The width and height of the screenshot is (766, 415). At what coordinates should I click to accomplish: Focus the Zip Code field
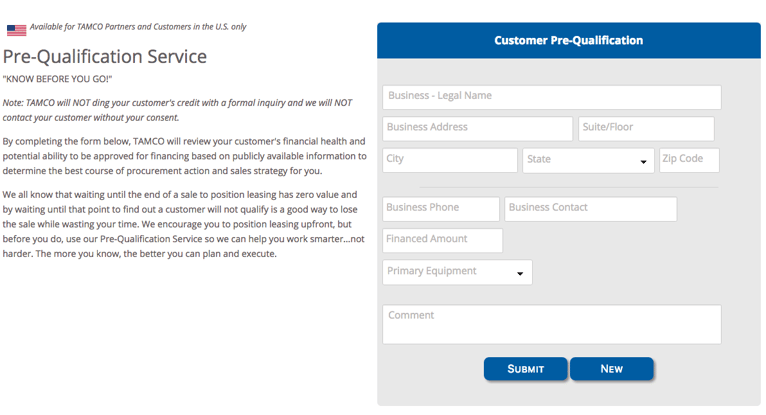(689, 160)
